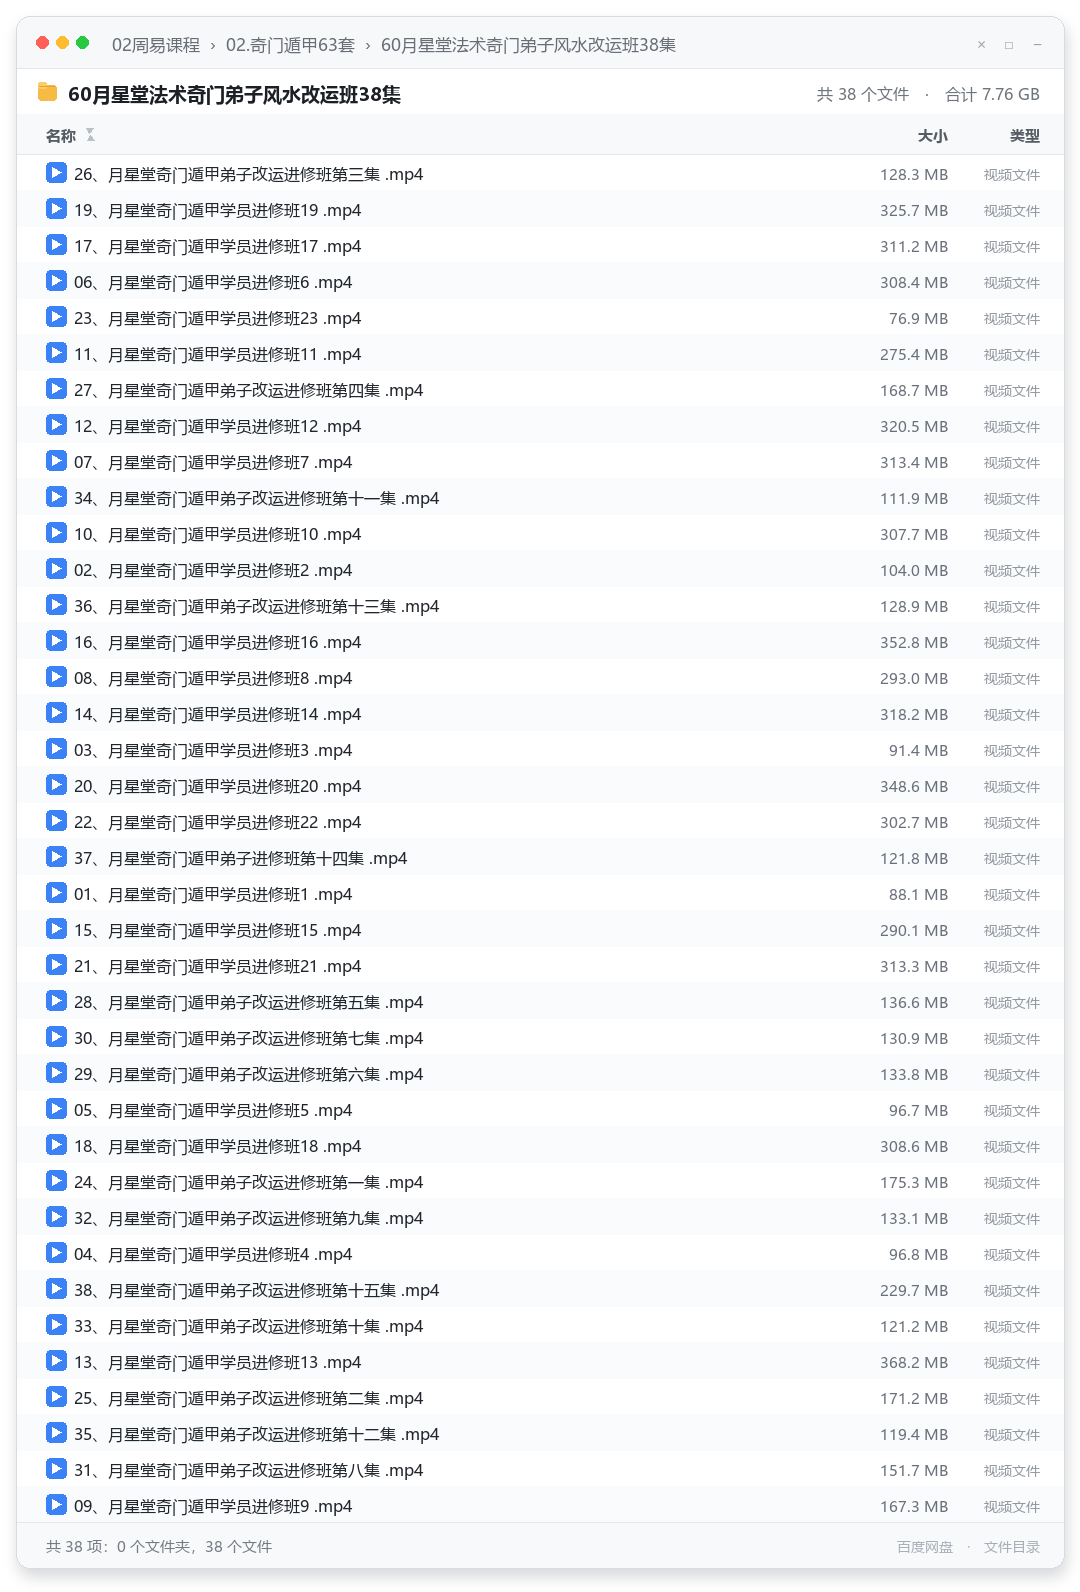Click the video icon for 02、月星堂奇门遁甲学员进修班2
Screen dimensions: 1080x1592
(56, 569)
